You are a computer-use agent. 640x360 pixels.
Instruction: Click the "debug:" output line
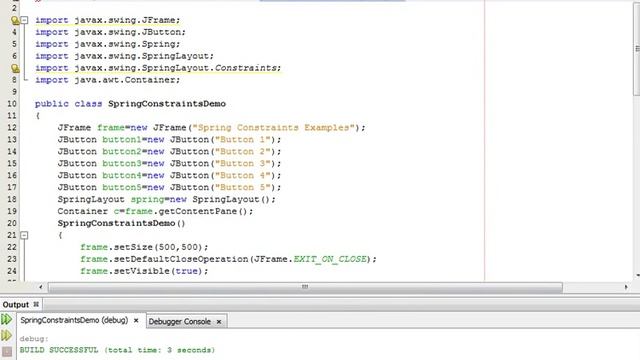[34, 339]
